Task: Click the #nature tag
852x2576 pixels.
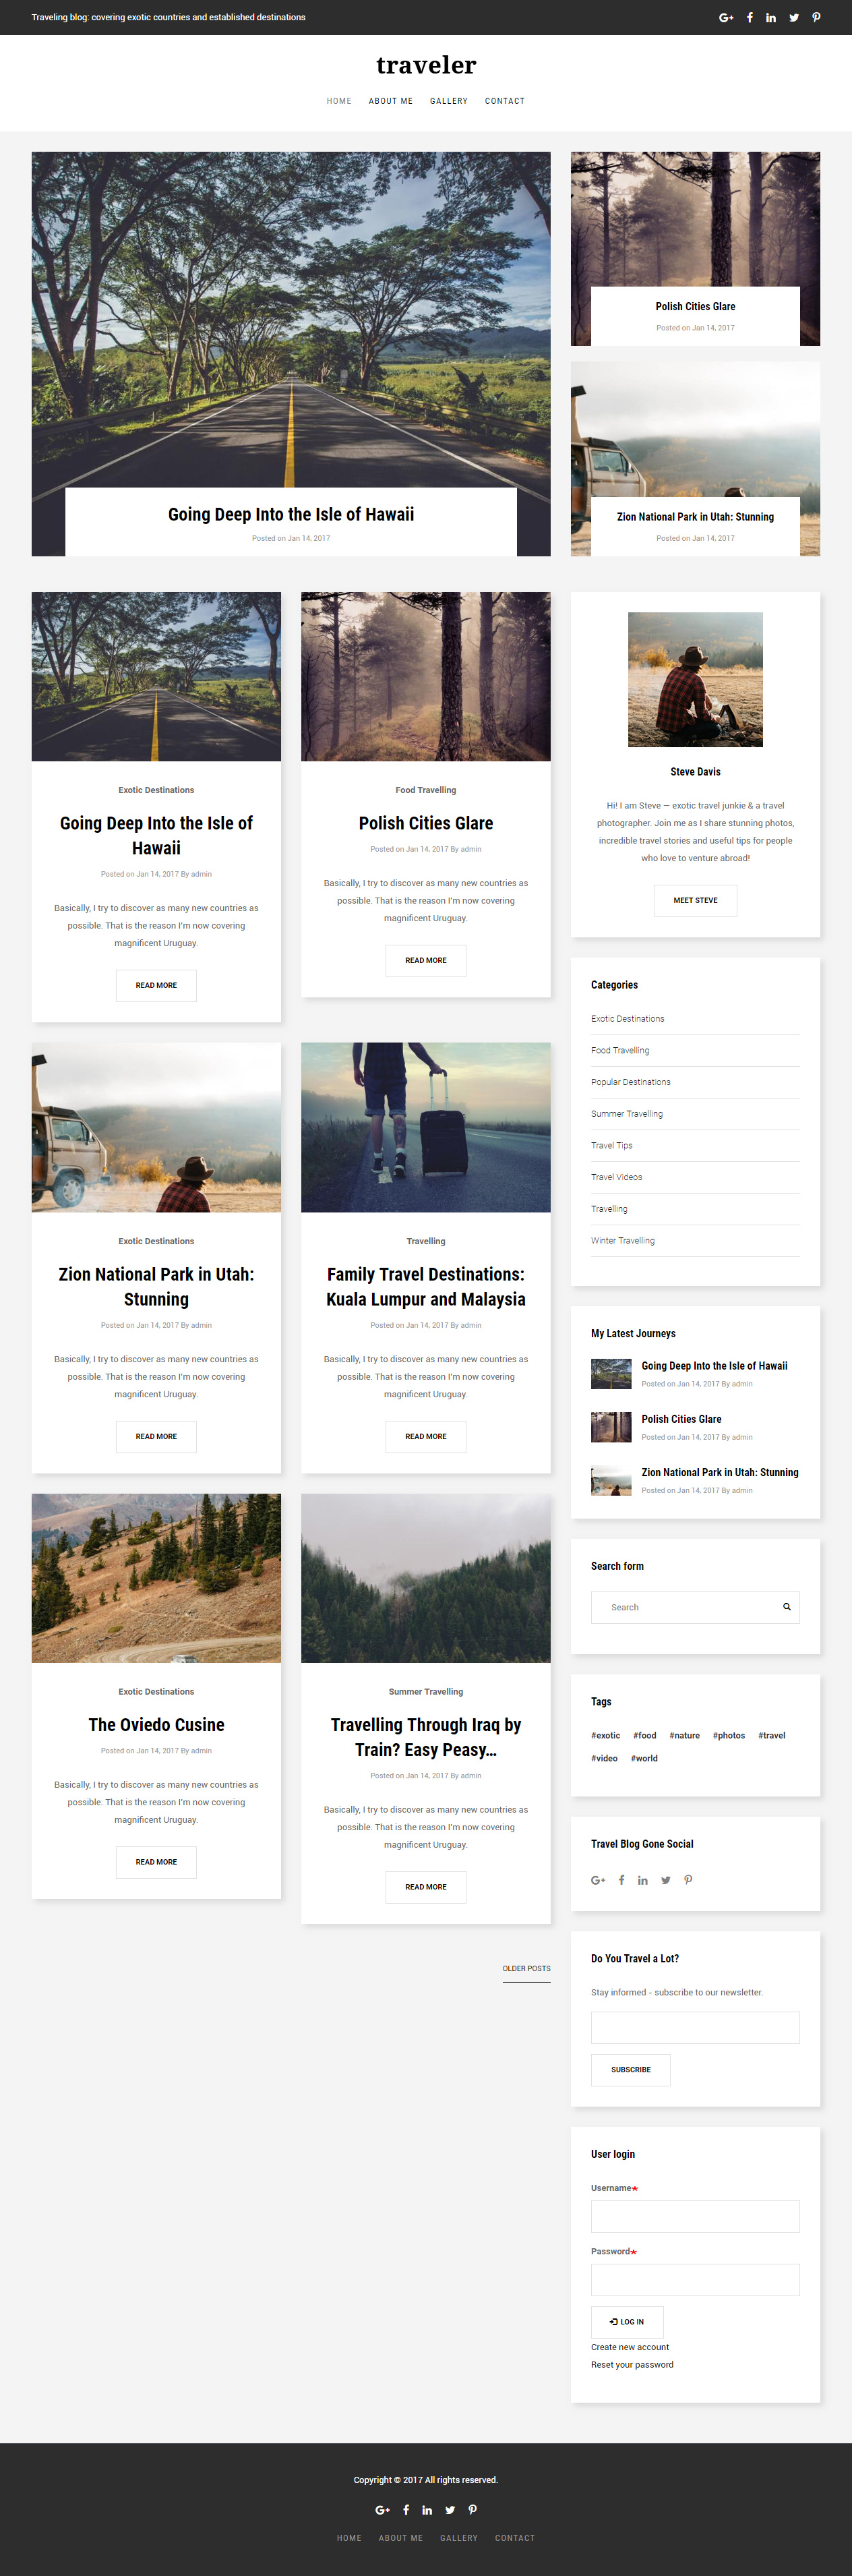Action: pos(684,1736)
